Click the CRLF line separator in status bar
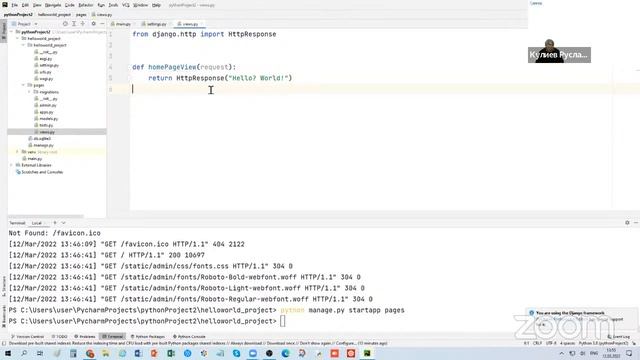The height and width of the screenshot is (360, 640). point(537,343)
